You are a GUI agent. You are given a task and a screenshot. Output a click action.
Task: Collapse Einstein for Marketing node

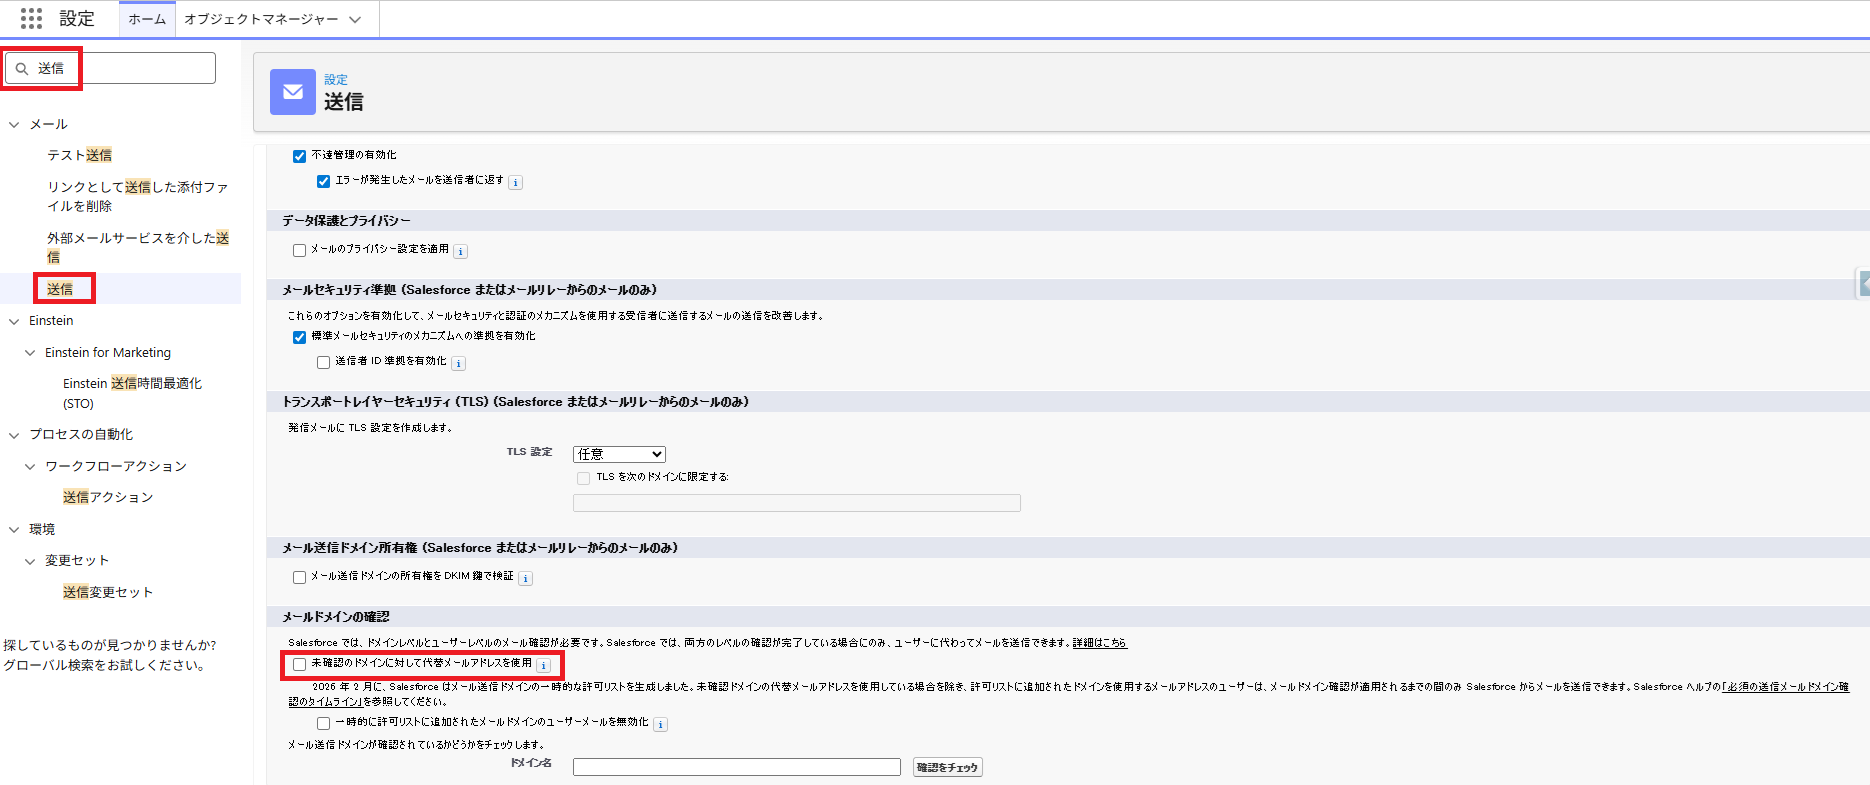[30, 353]
